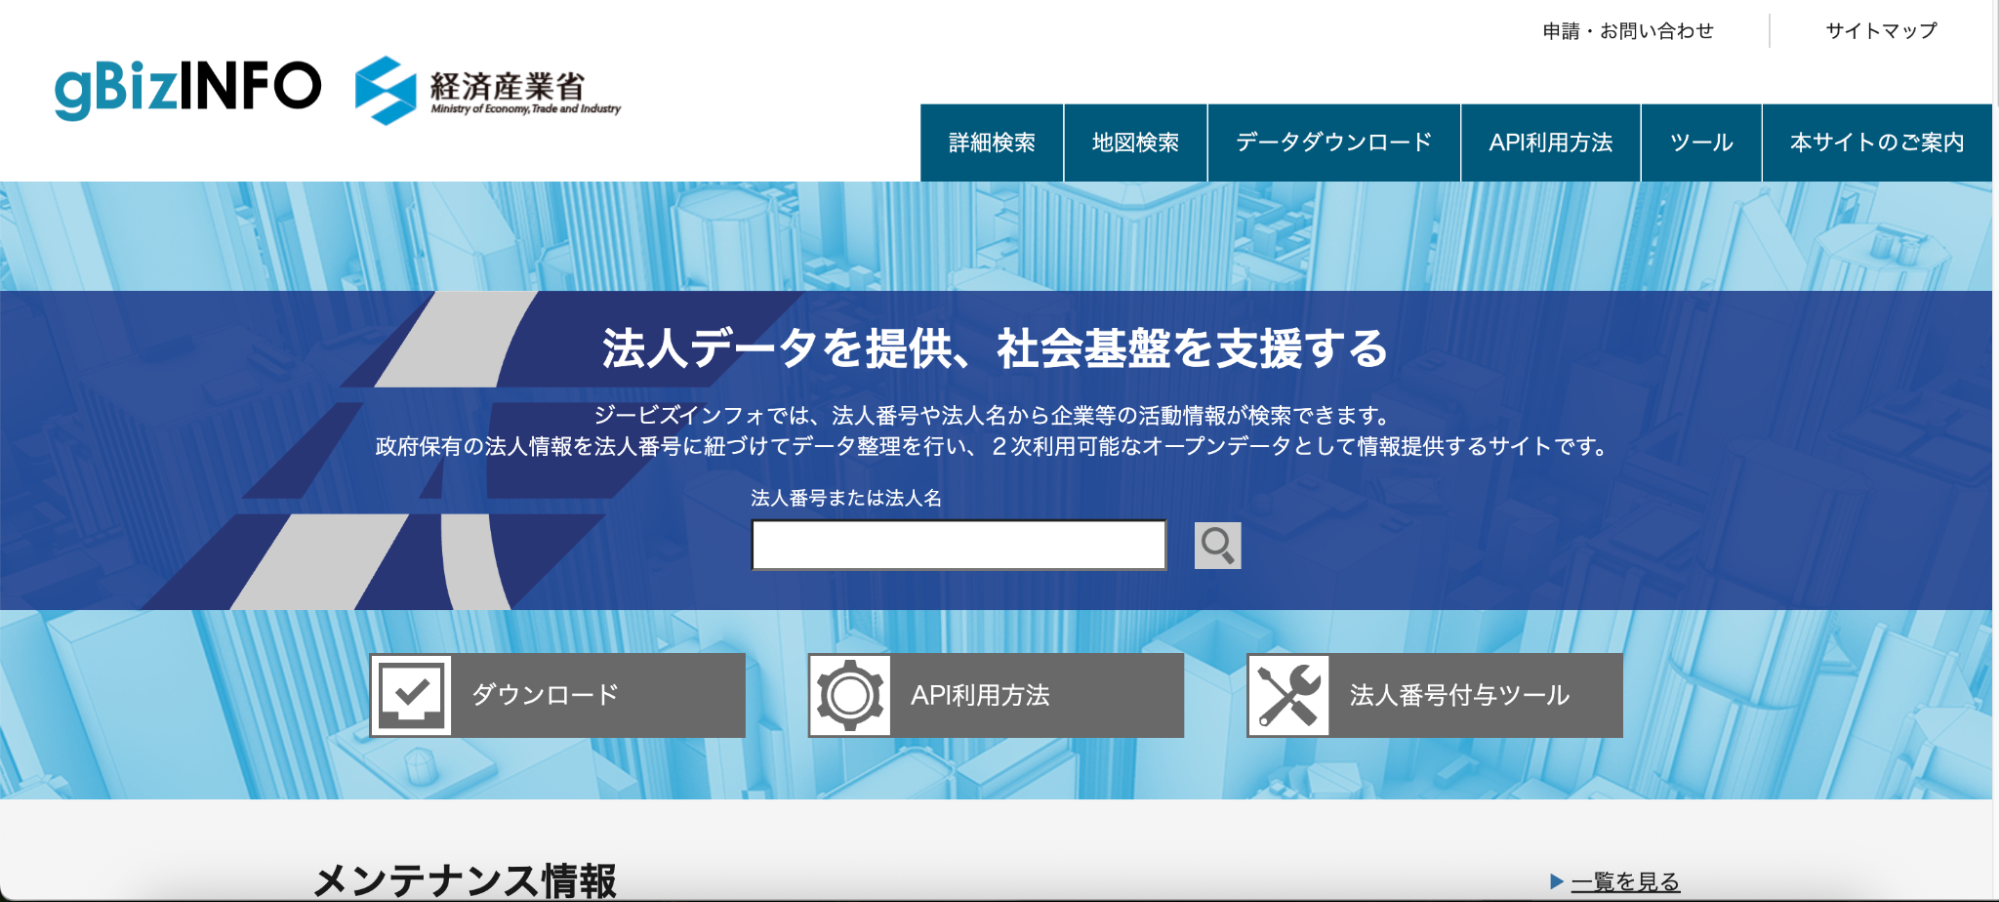
Task: Open the サイトマップ page
Action: (1880, 30)
